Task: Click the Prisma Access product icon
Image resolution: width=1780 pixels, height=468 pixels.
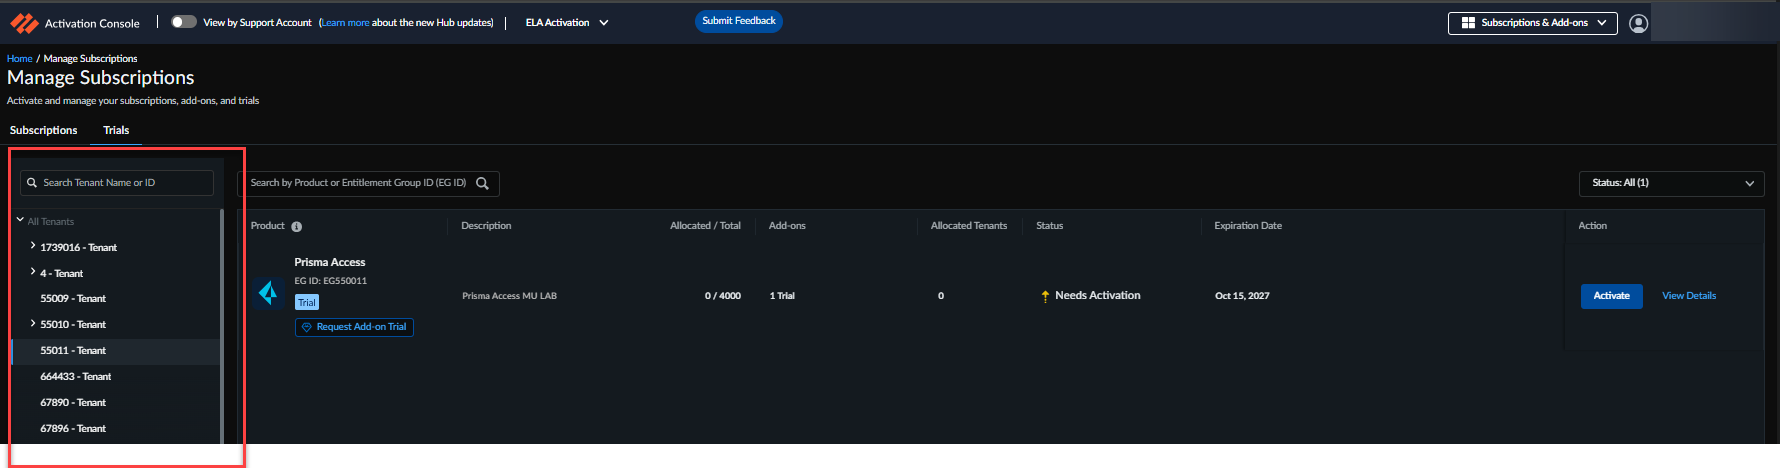Action: [268, 292]
